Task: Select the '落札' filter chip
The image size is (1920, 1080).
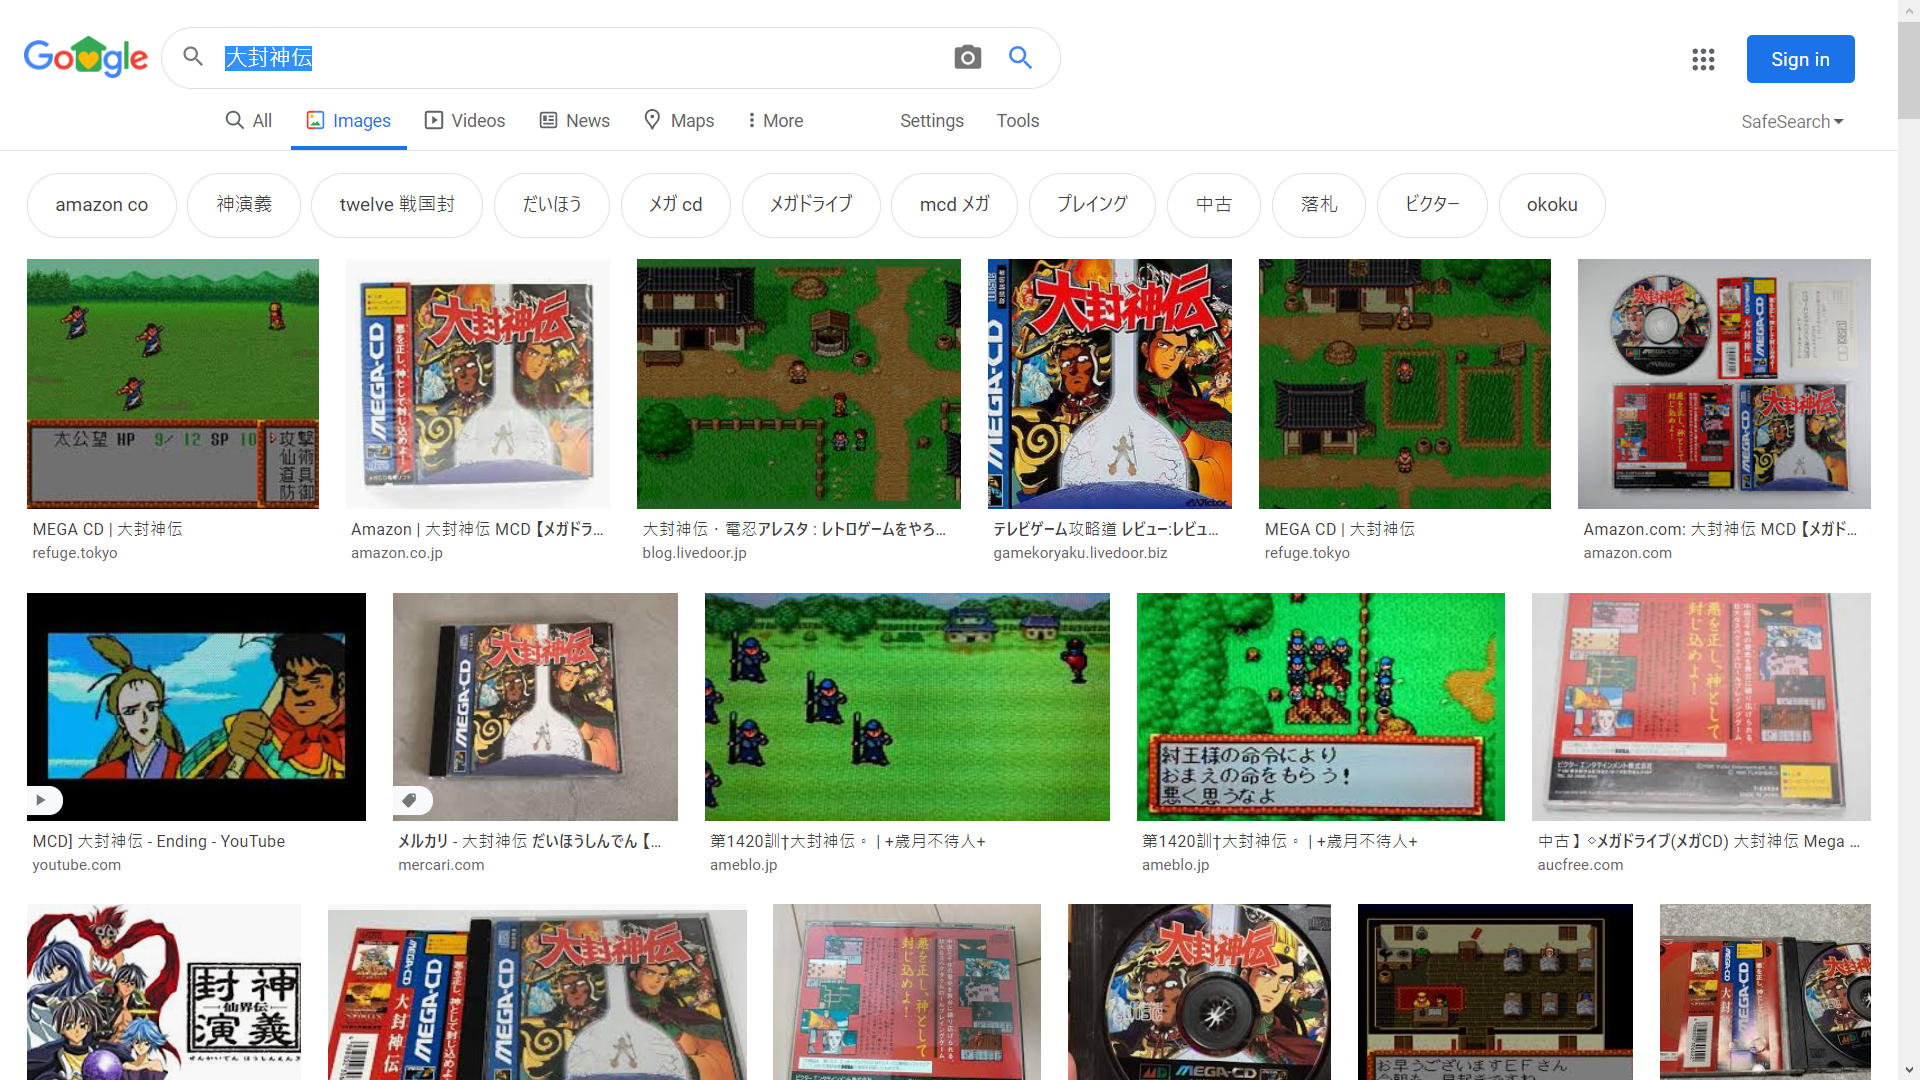Action: click(x=1319, y=205)
